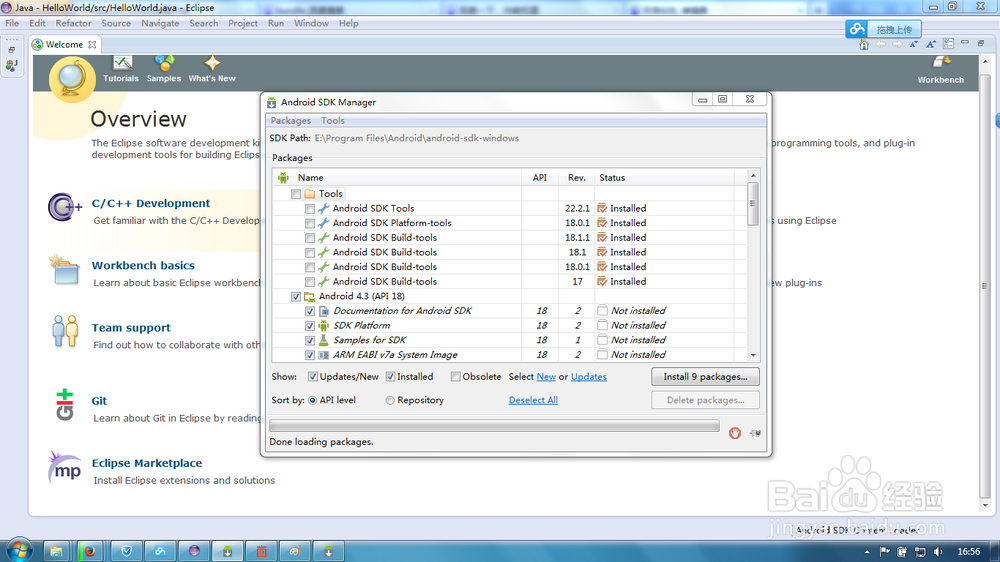1000x562 pixels.
Task: Click the 16:56 clock in the taskbar
Action: 969,551
